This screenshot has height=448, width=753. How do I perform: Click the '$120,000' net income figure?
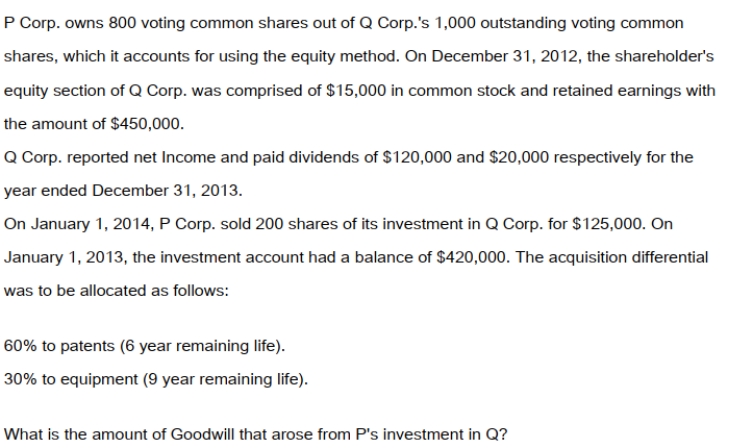[417, 157]
